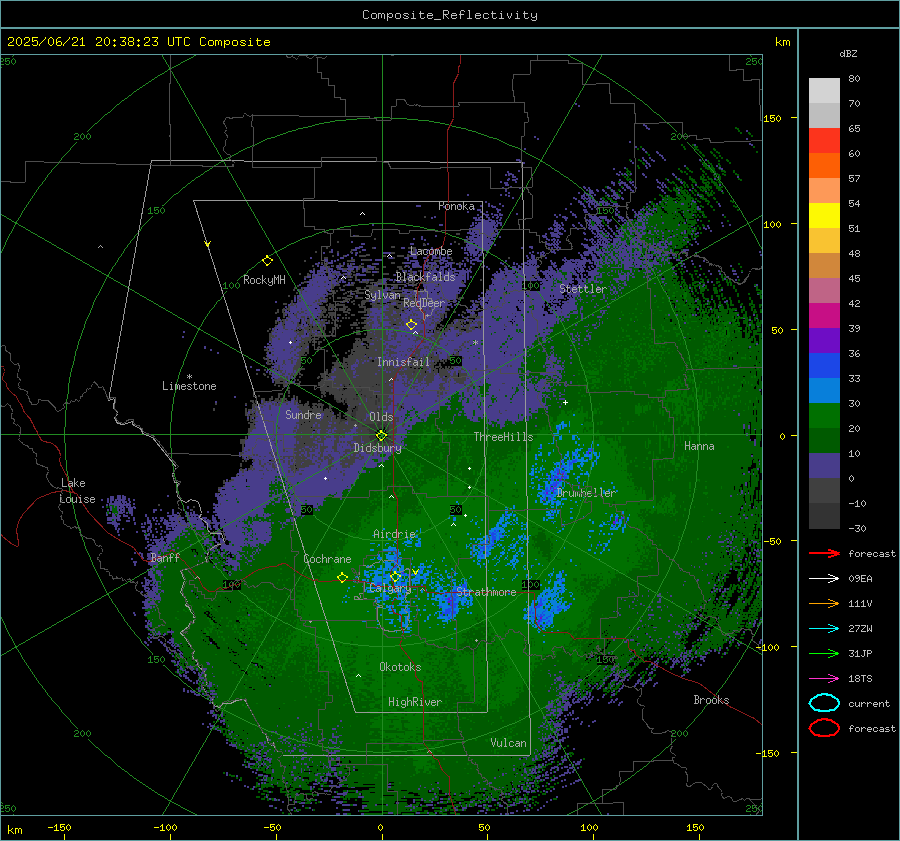Click the cyan 27ZW arrow in legend
Screen dimensions: 900x841
(825, 629)
